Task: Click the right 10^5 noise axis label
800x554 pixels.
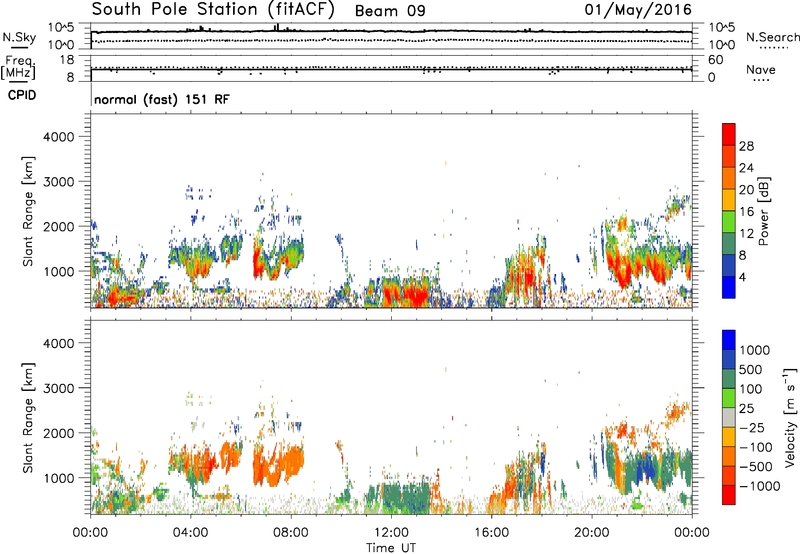Action: click(x=722, y=28)
